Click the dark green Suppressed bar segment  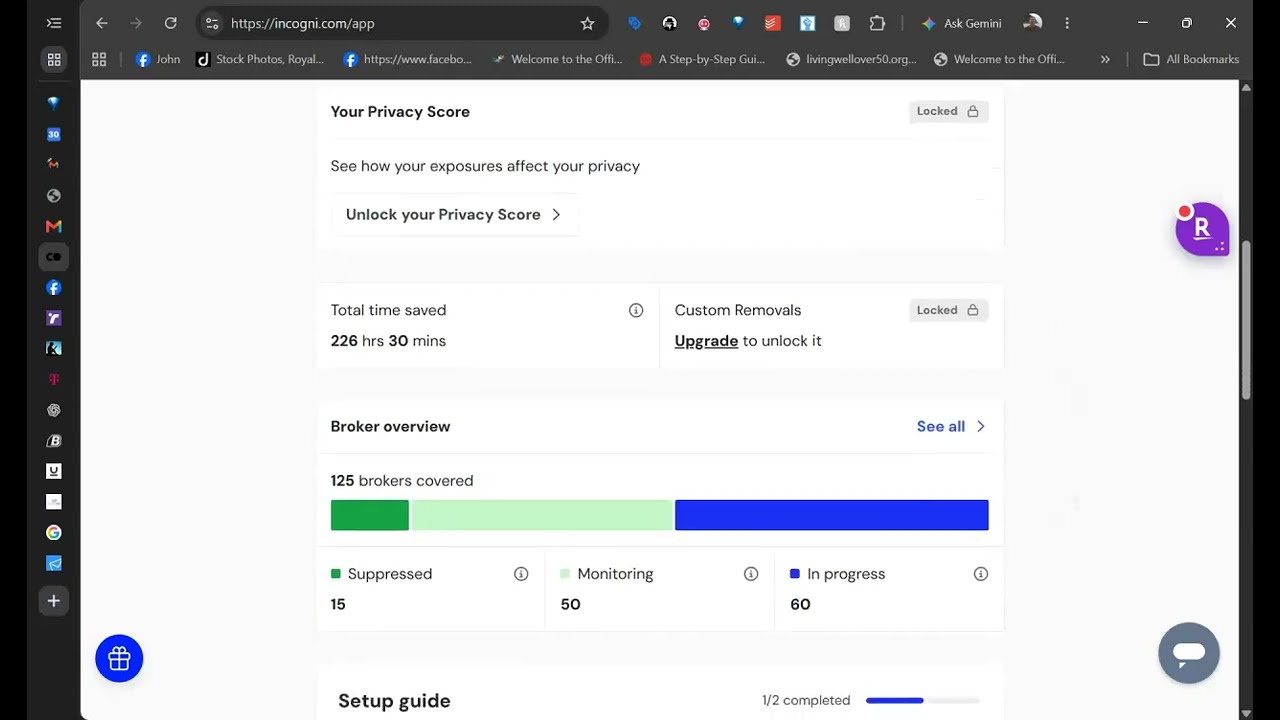[x=370, y=515]
